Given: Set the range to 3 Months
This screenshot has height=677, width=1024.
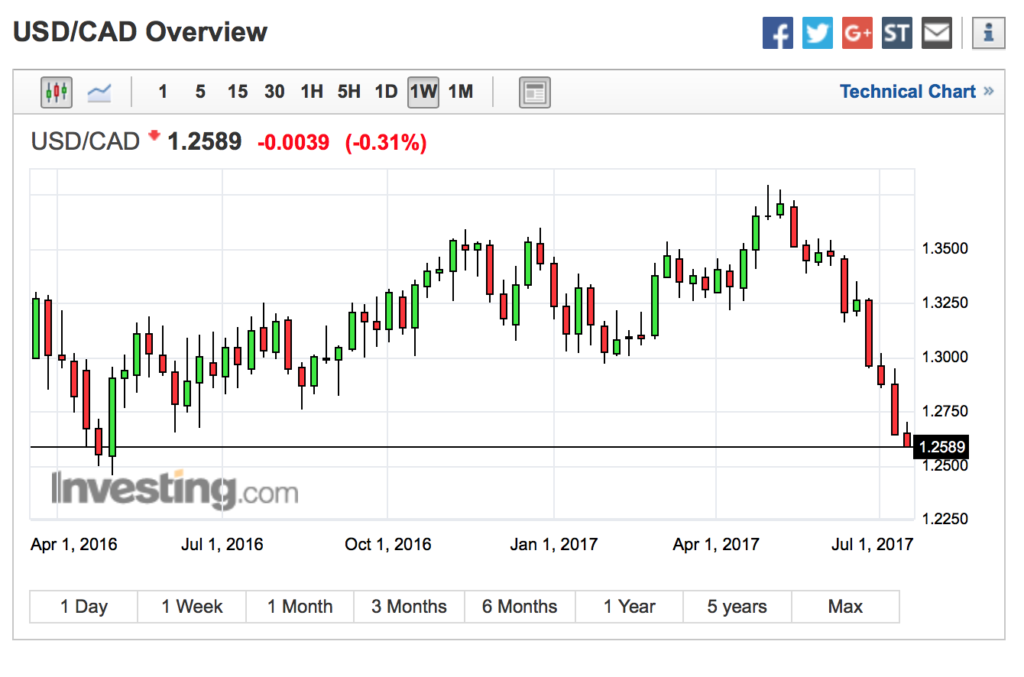Looking at the screenshot, I should point(409,606).
